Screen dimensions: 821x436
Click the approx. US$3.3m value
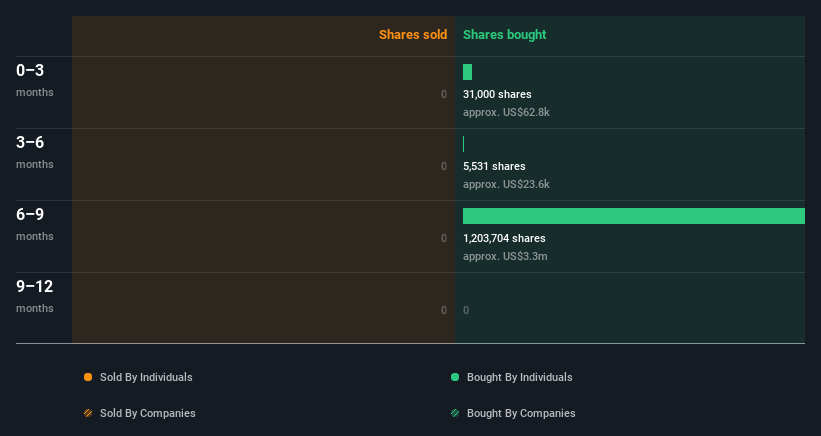point(505,256)
